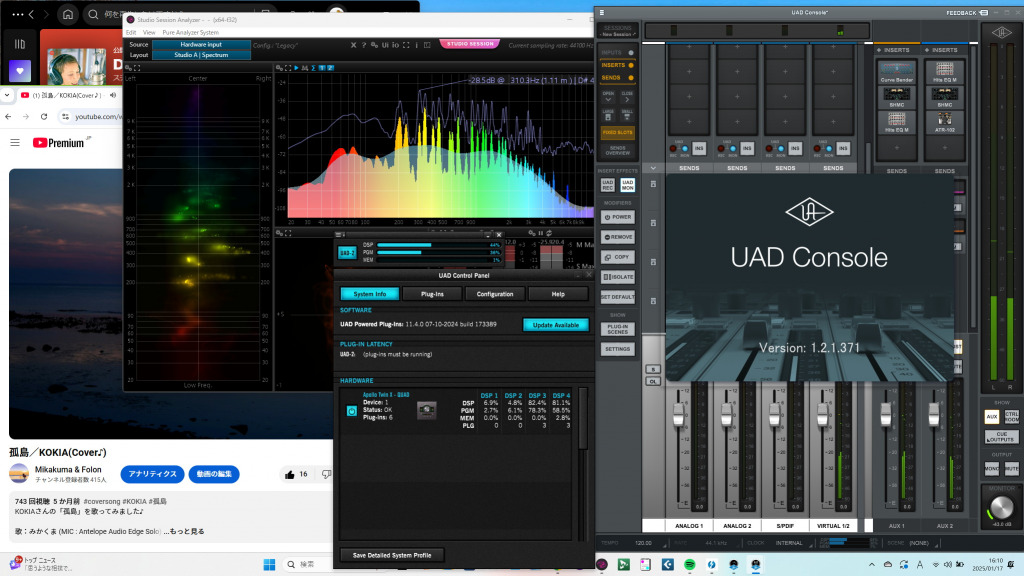The height and width of the screenshot is (576, 1024).
Task: Open Spotify from the taskbar
Action: tap(689, 565)
